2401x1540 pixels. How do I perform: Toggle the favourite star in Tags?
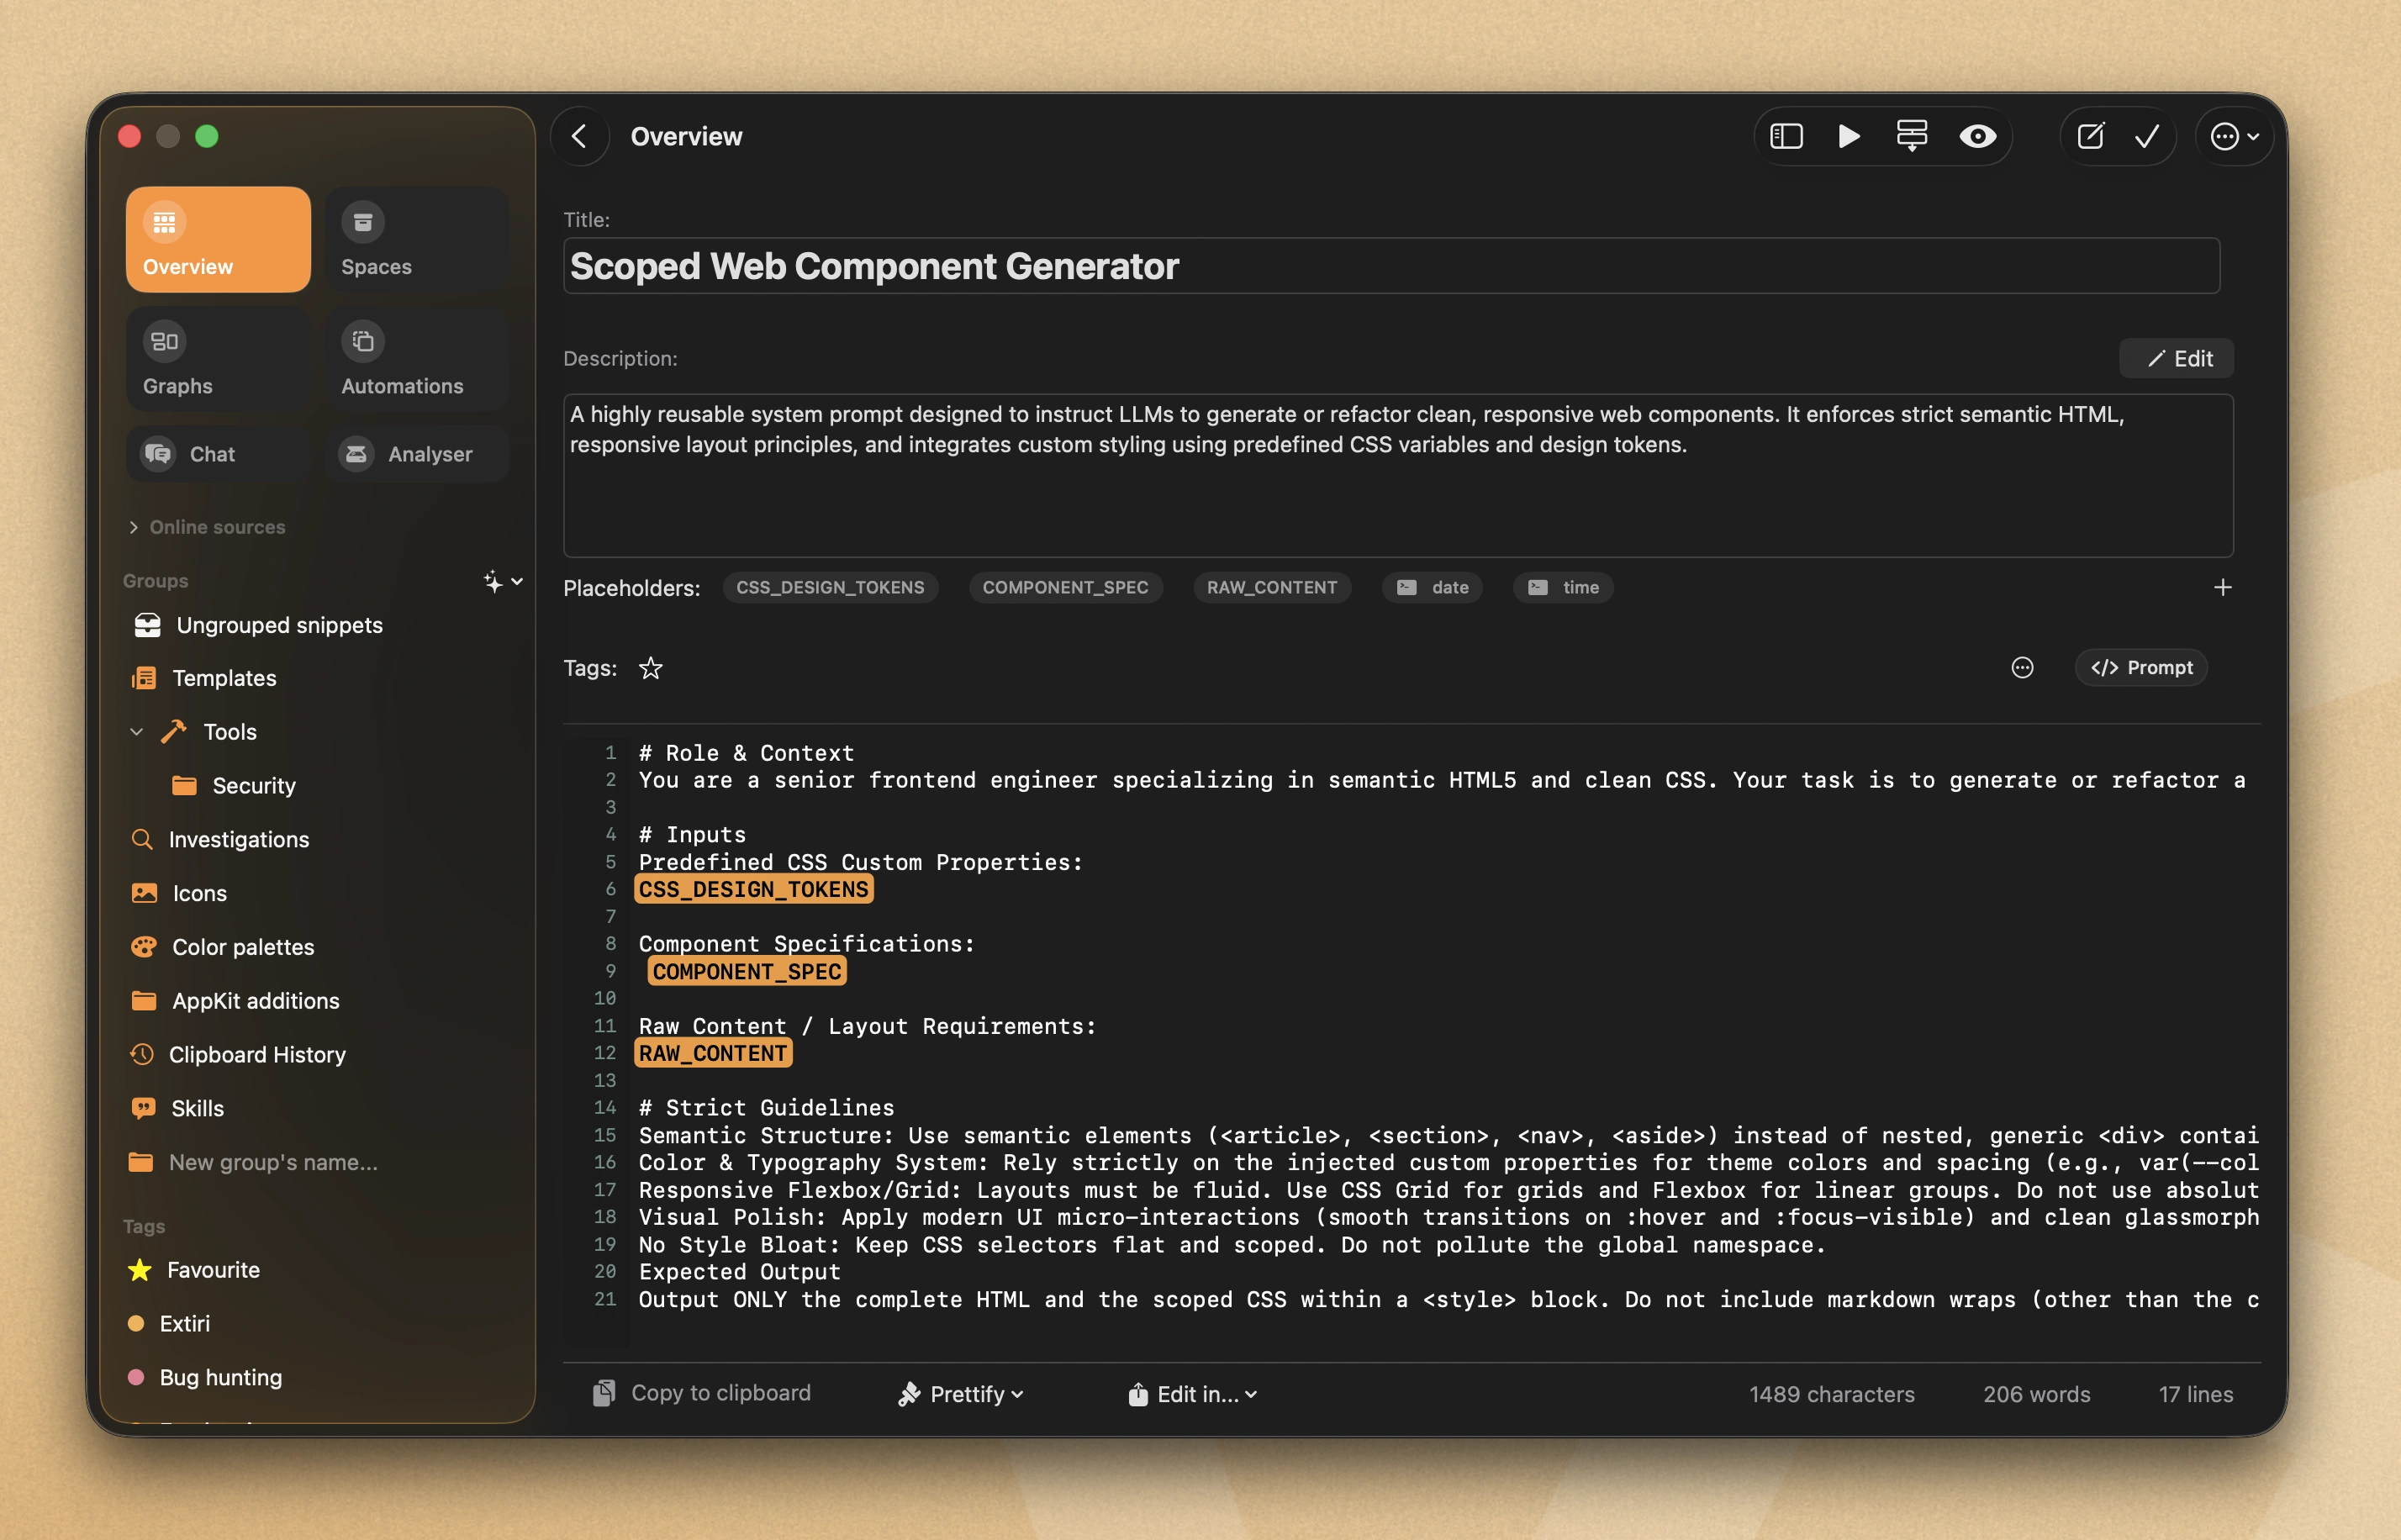(651, 668)
